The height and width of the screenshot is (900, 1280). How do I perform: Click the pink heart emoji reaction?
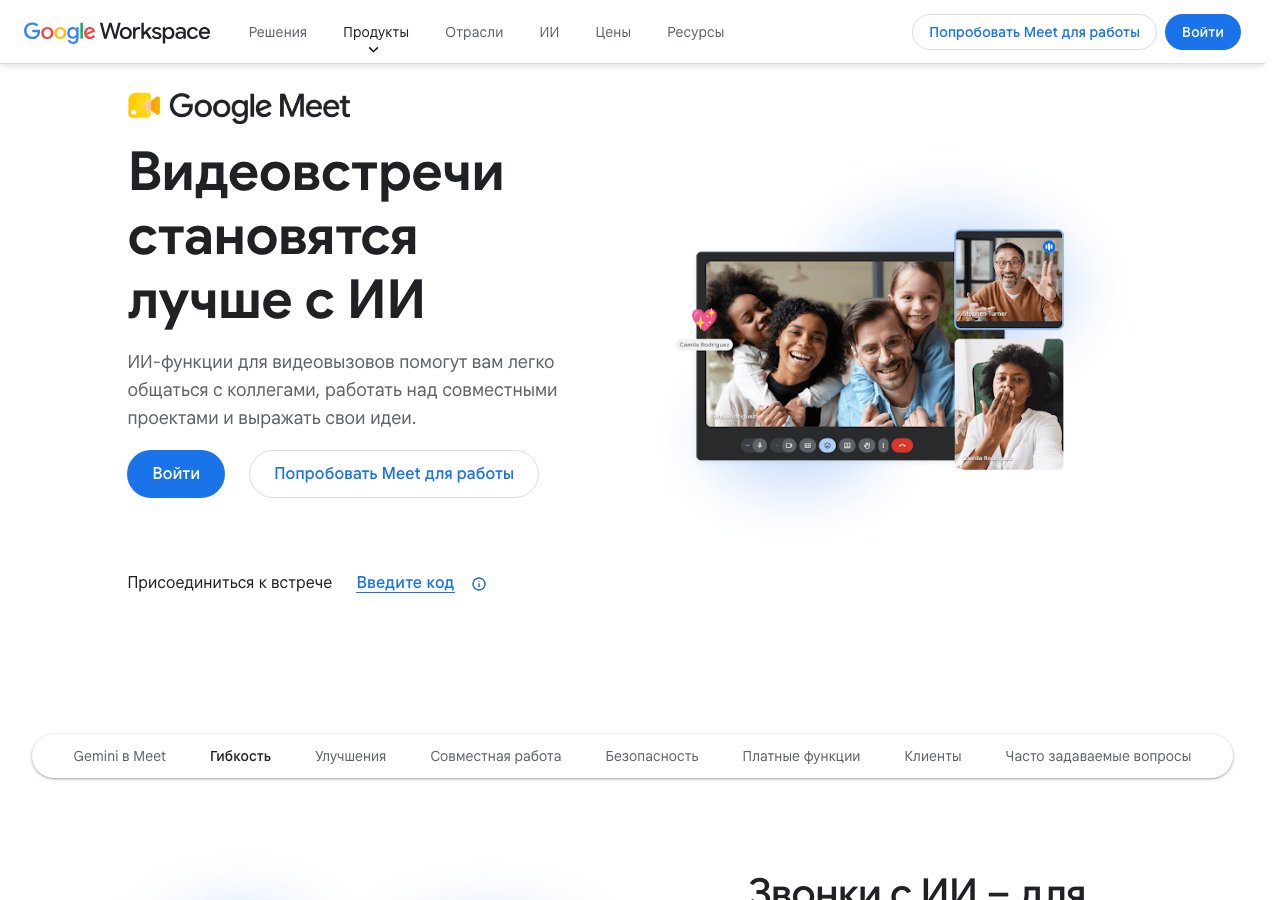704,319
